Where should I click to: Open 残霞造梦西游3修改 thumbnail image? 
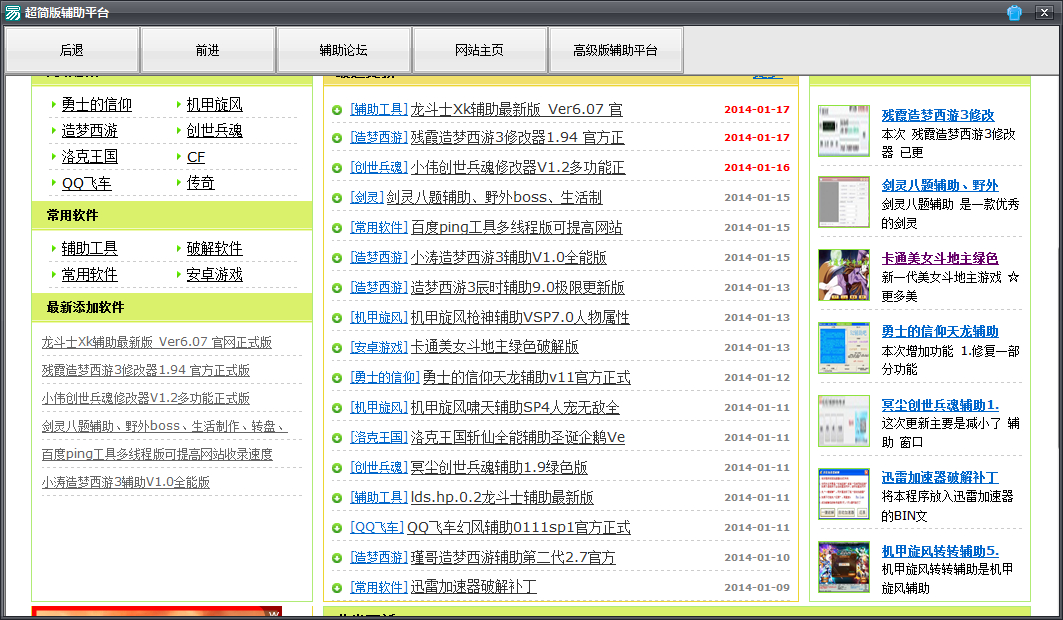click(x=843, y=131)
